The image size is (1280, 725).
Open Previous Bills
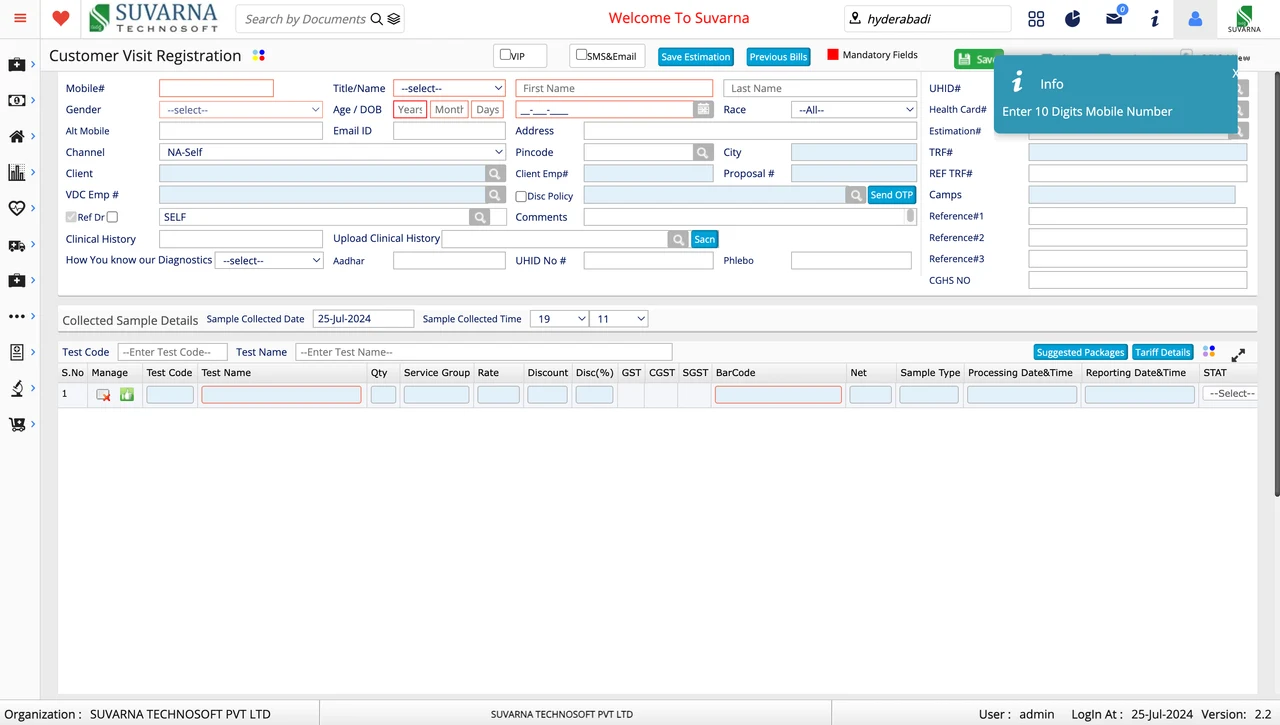coord(778,57)
